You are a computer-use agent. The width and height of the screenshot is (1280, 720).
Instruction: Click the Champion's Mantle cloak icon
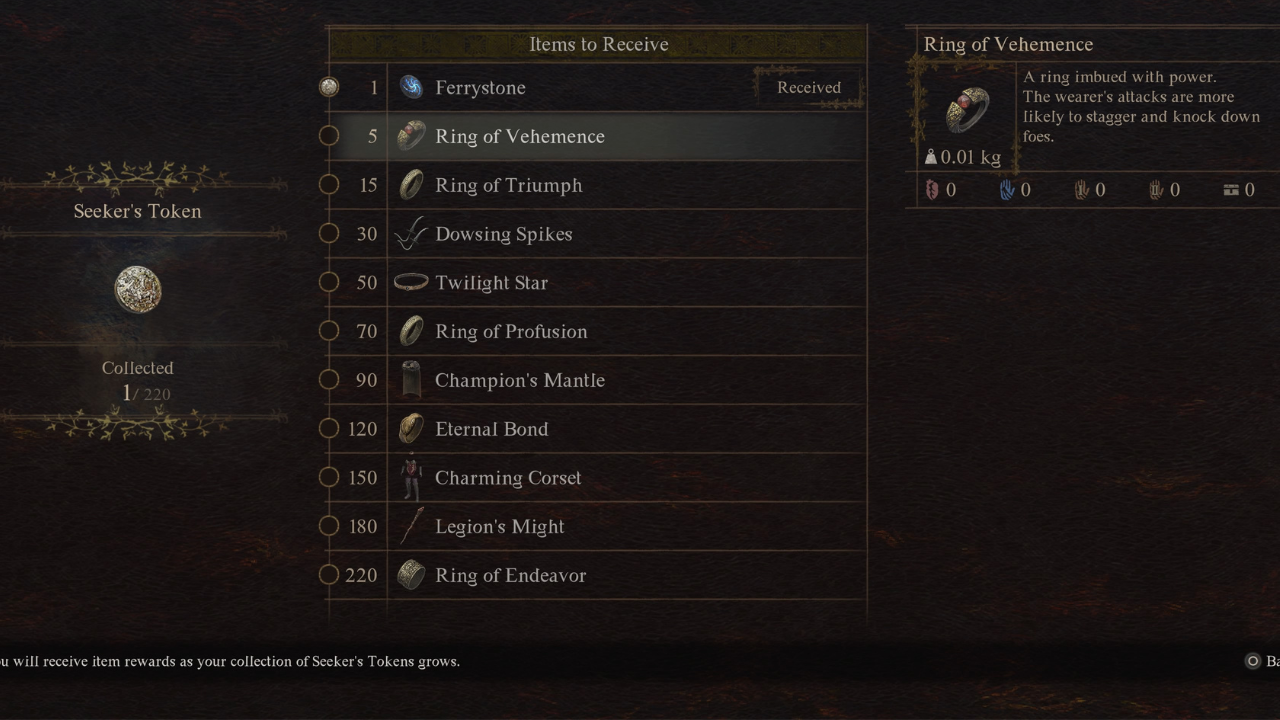point(411,380)
